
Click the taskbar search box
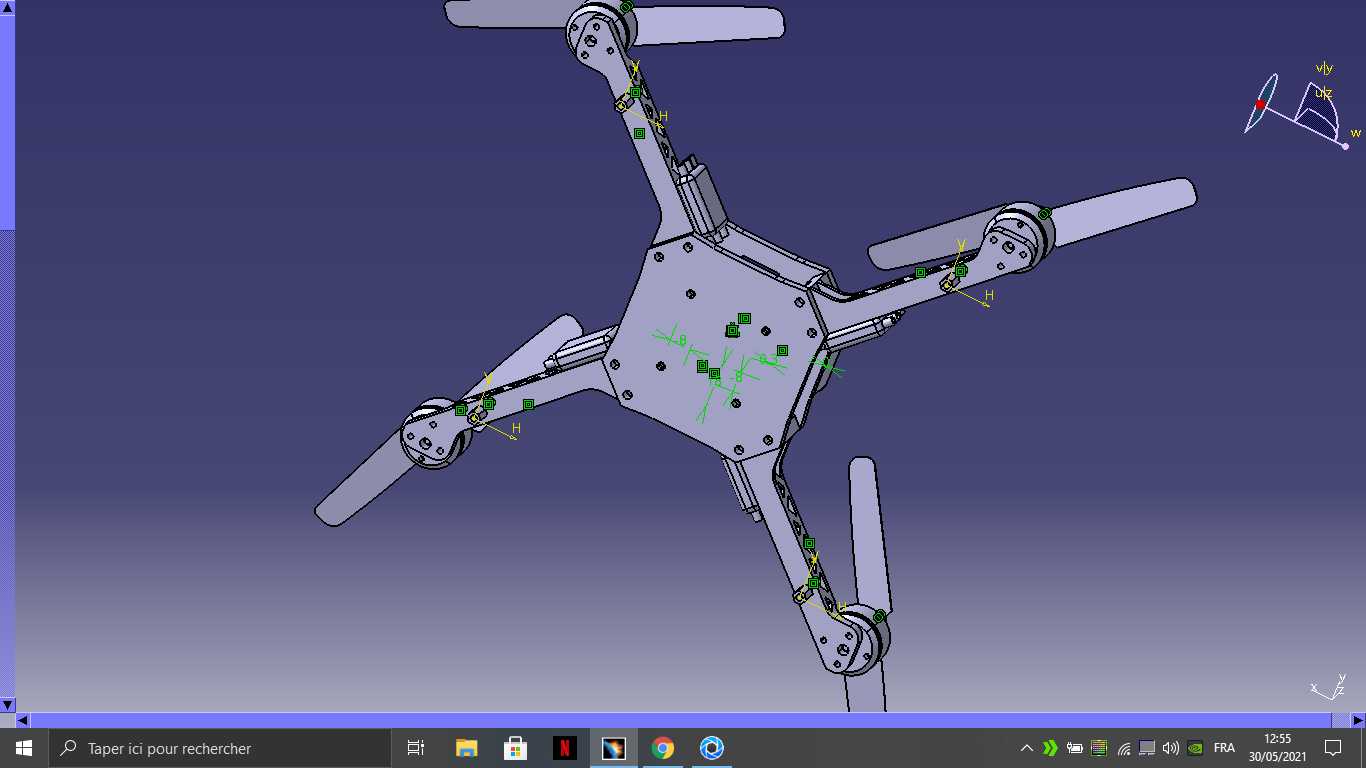pyautogui.click(x=220, y=748)
